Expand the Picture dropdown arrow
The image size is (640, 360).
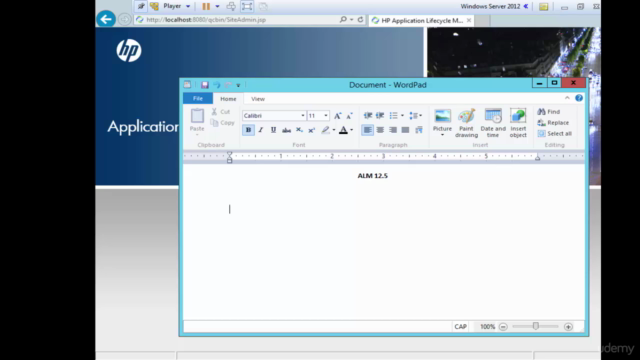[x=442, y=135]
